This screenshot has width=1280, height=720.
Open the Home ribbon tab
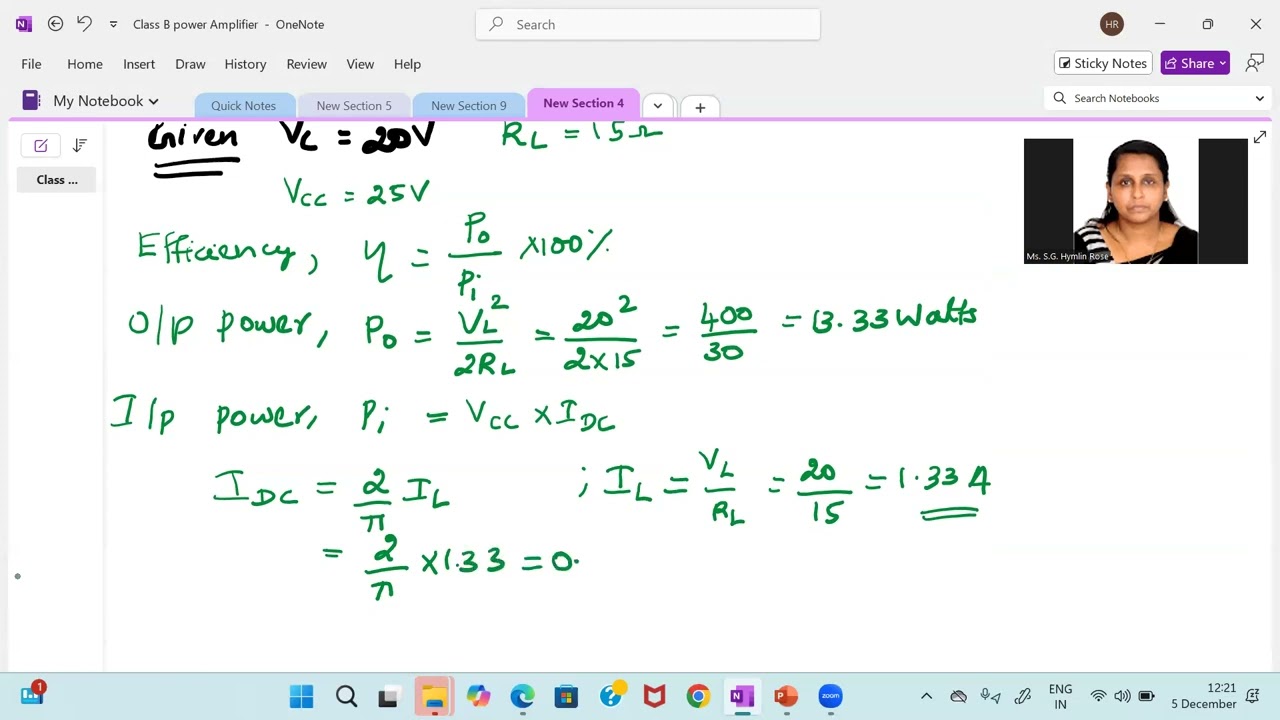click(85, 64)
